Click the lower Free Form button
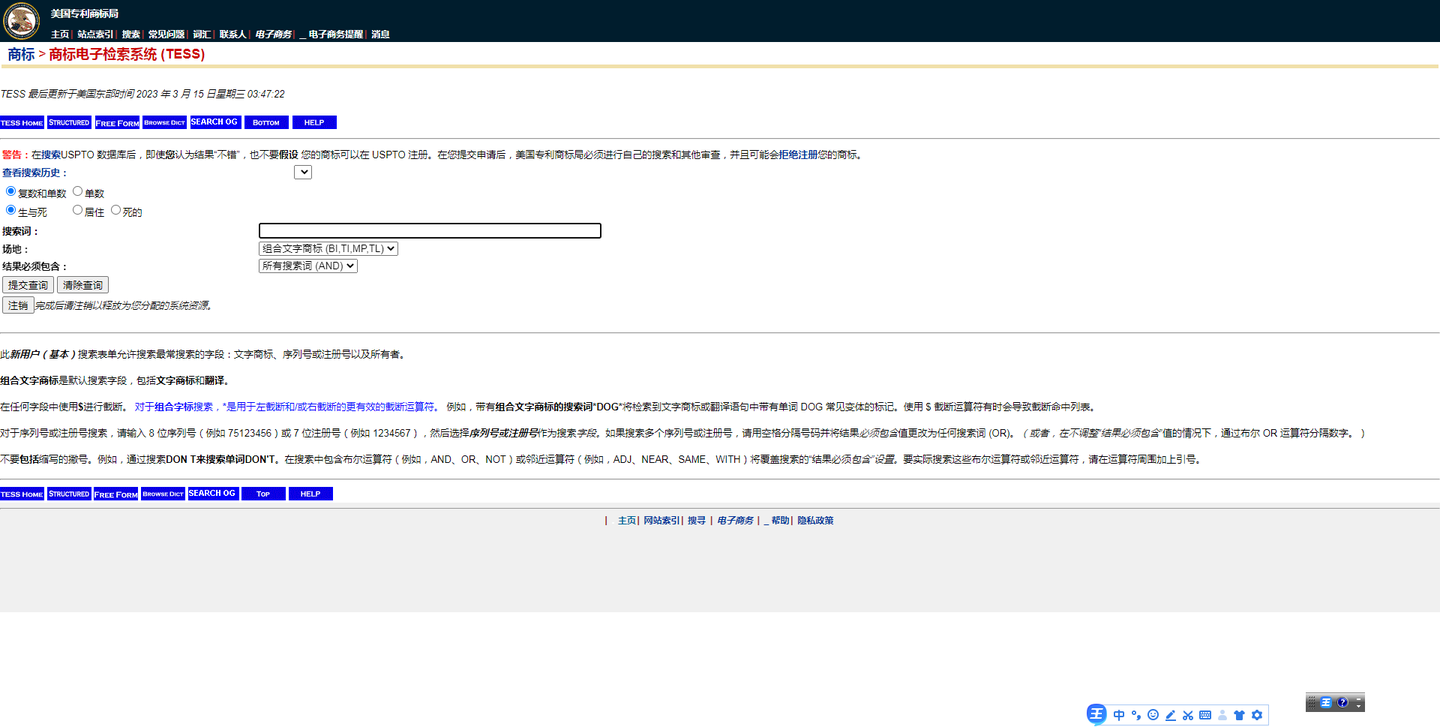1440x727 pixels. [116, 494]
